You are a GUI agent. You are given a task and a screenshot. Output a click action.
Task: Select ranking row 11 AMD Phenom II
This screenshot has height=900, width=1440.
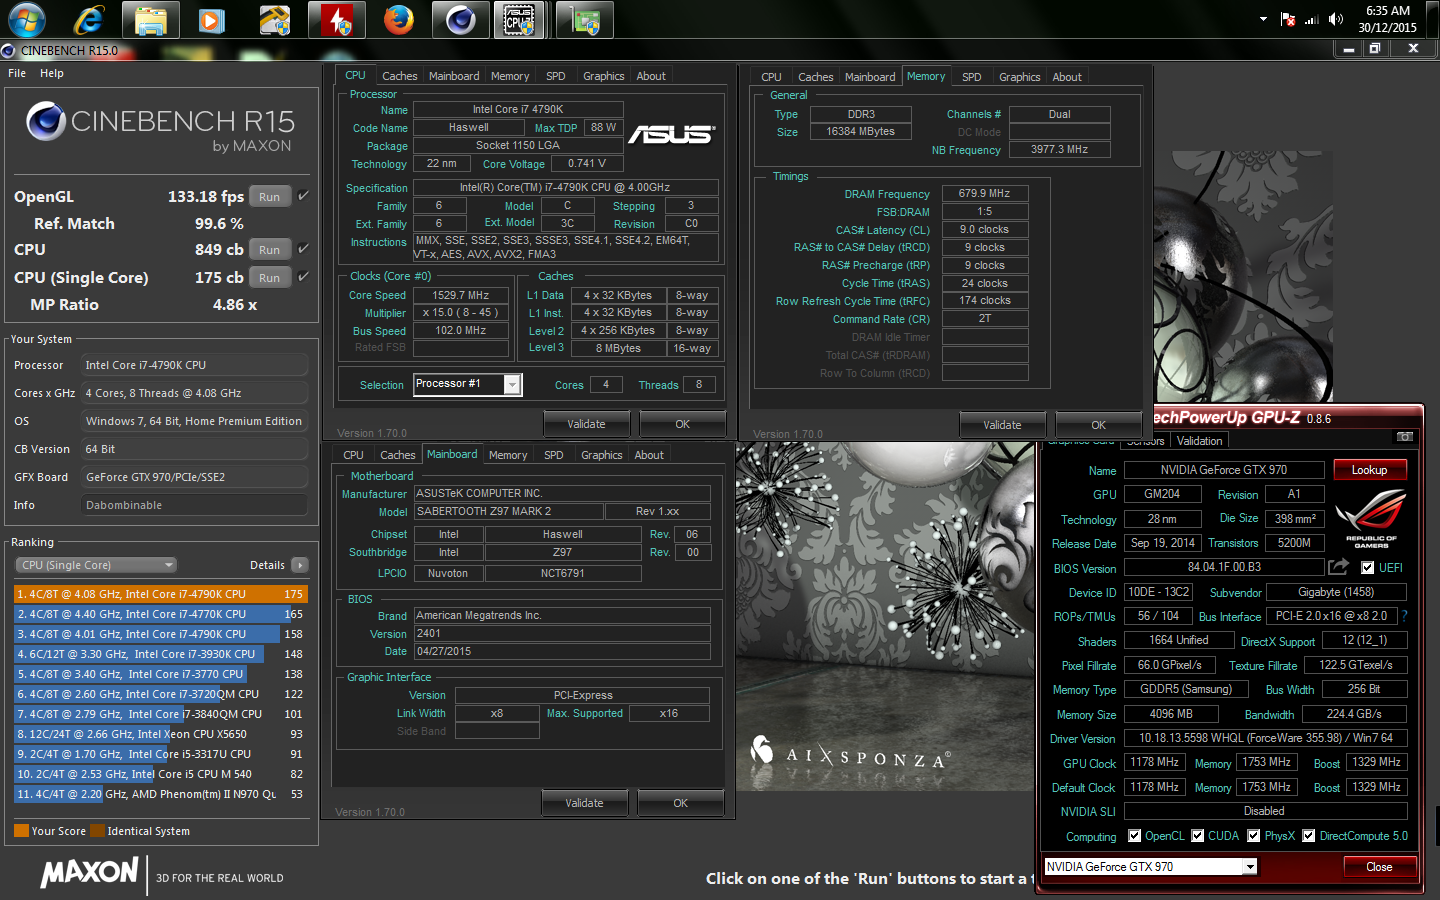click(161, 794)
